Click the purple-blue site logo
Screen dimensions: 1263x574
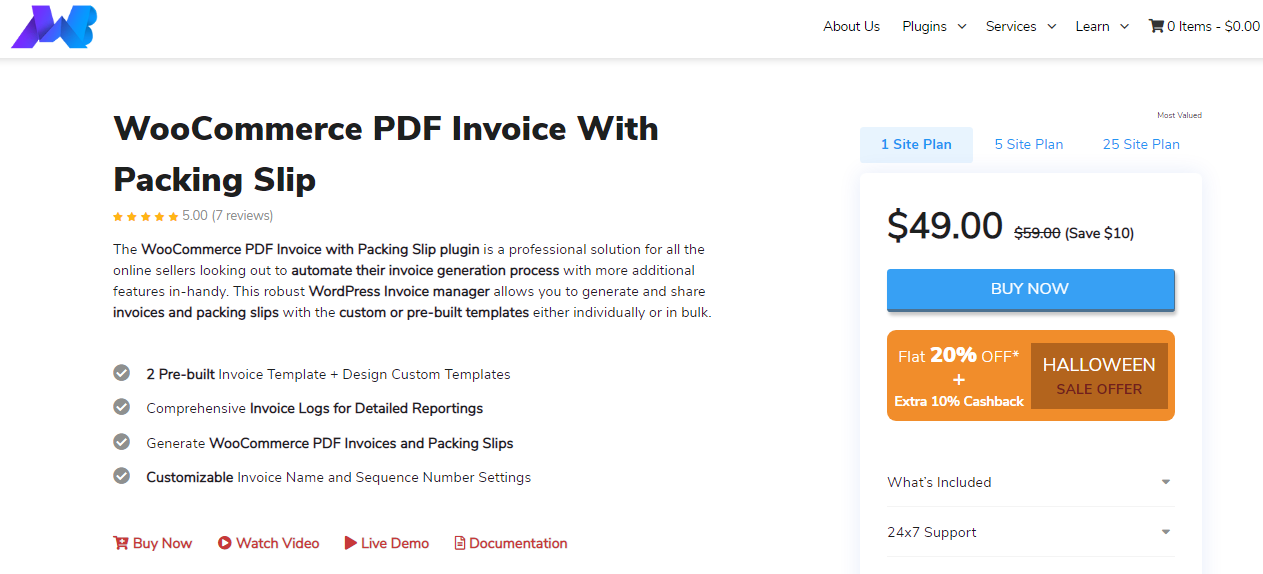coord(54,27)
